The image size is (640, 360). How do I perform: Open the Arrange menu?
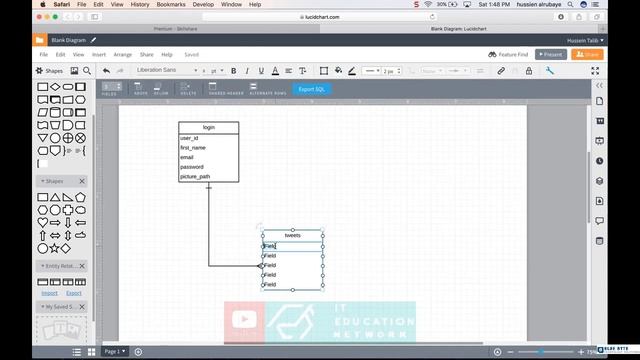[122, 54]
